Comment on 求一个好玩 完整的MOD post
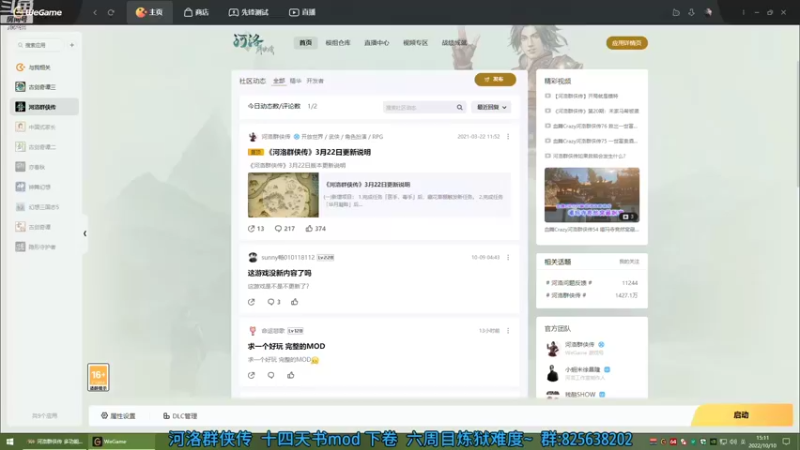Viewport: 800px width, 450px height. pos(271,375)
